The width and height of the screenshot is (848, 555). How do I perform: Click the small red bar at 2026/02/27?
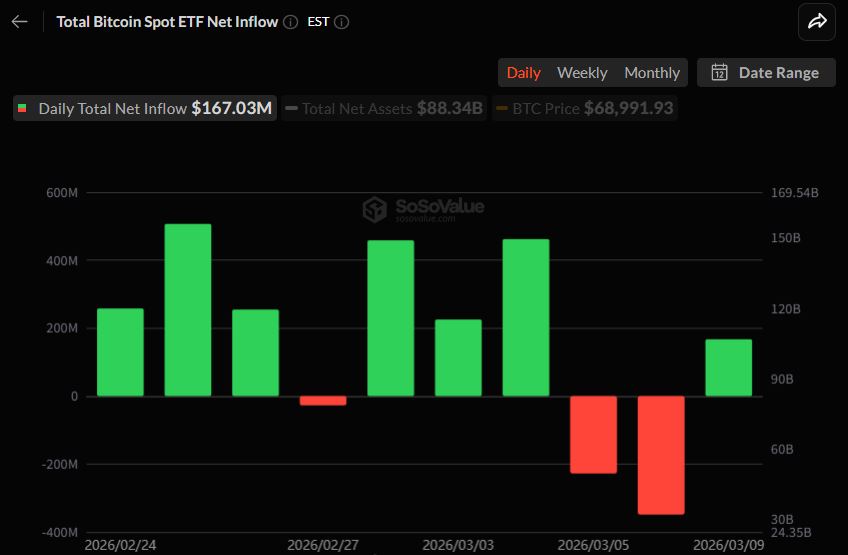click(x=323, y=401)
